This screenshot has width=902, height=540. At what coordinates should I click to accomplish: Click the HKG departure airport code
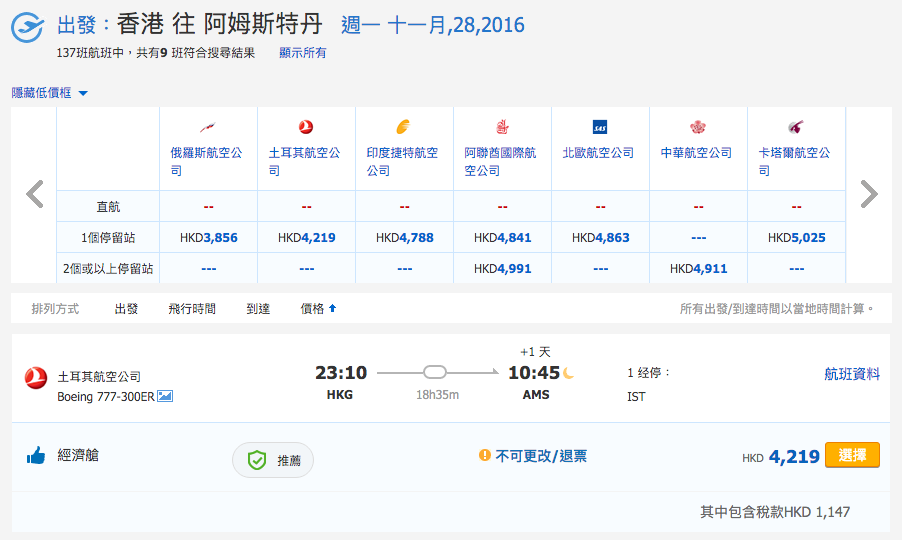click(339, 395)
